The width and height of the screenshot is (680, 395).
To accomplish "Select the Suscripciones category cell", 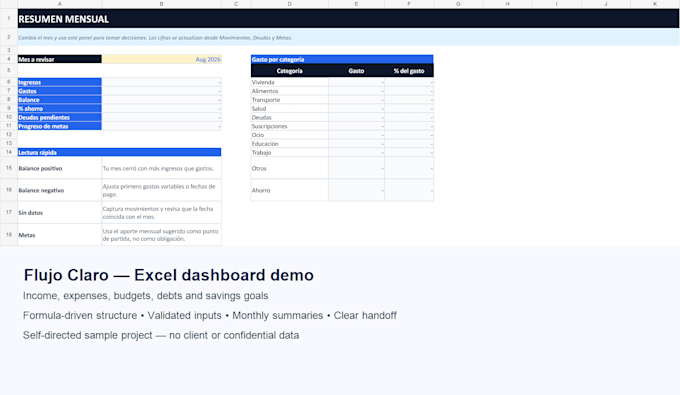I will pyautogui.click(x=290, y=126).
